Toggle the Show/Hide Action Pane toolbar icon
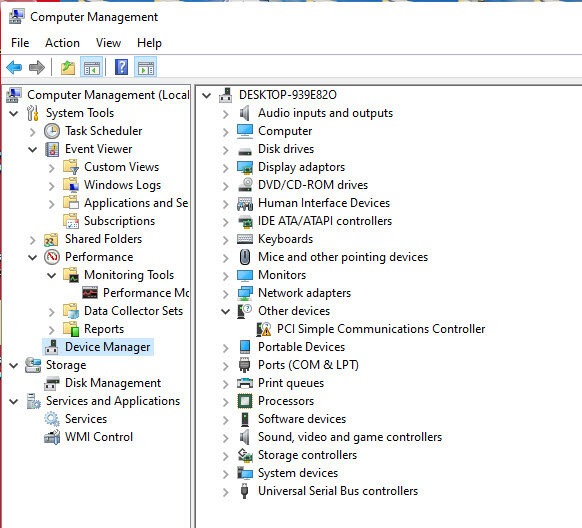The image size is (582, 528). click(146, 68)
